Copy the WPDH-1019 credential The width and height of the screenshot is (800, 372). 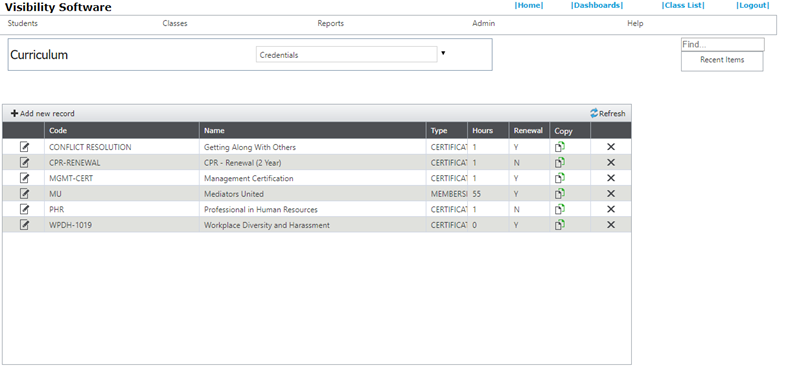pyautogui.click(x=560, y=225)
